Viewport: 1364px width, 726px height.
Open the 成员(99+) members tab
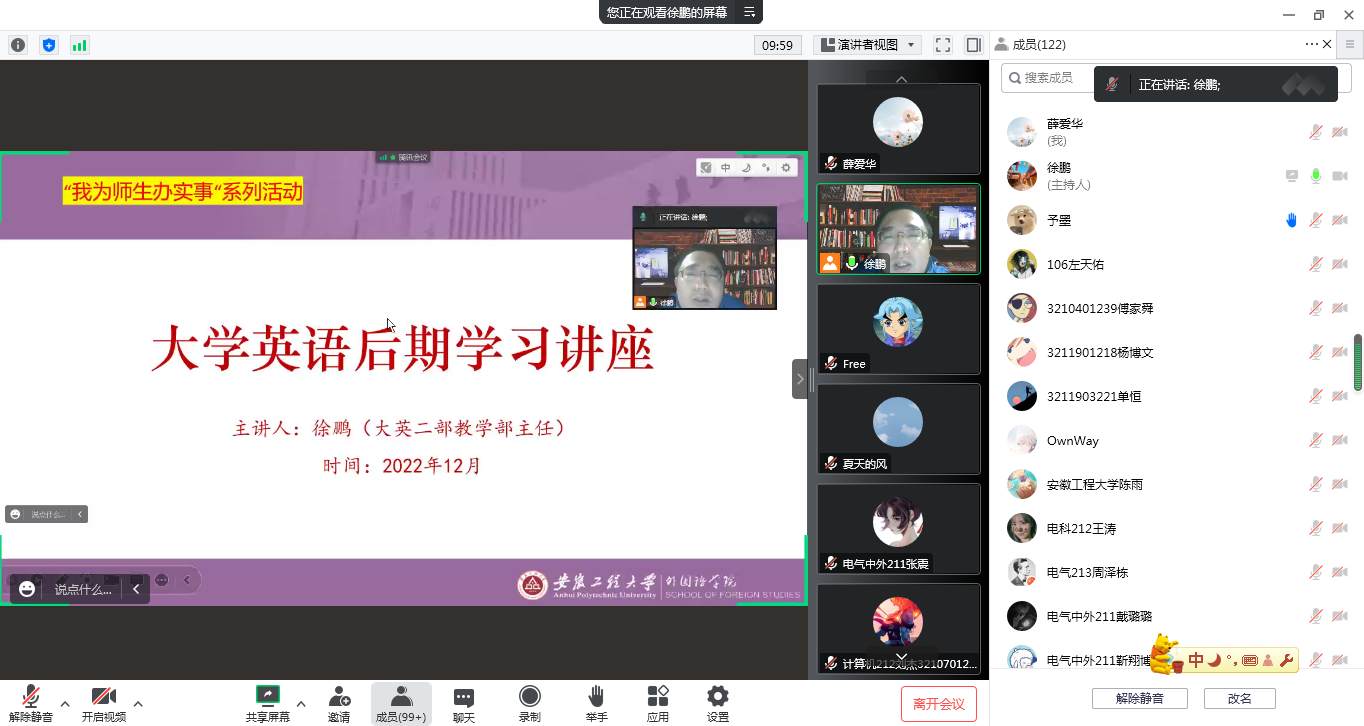tap(401, 703)
